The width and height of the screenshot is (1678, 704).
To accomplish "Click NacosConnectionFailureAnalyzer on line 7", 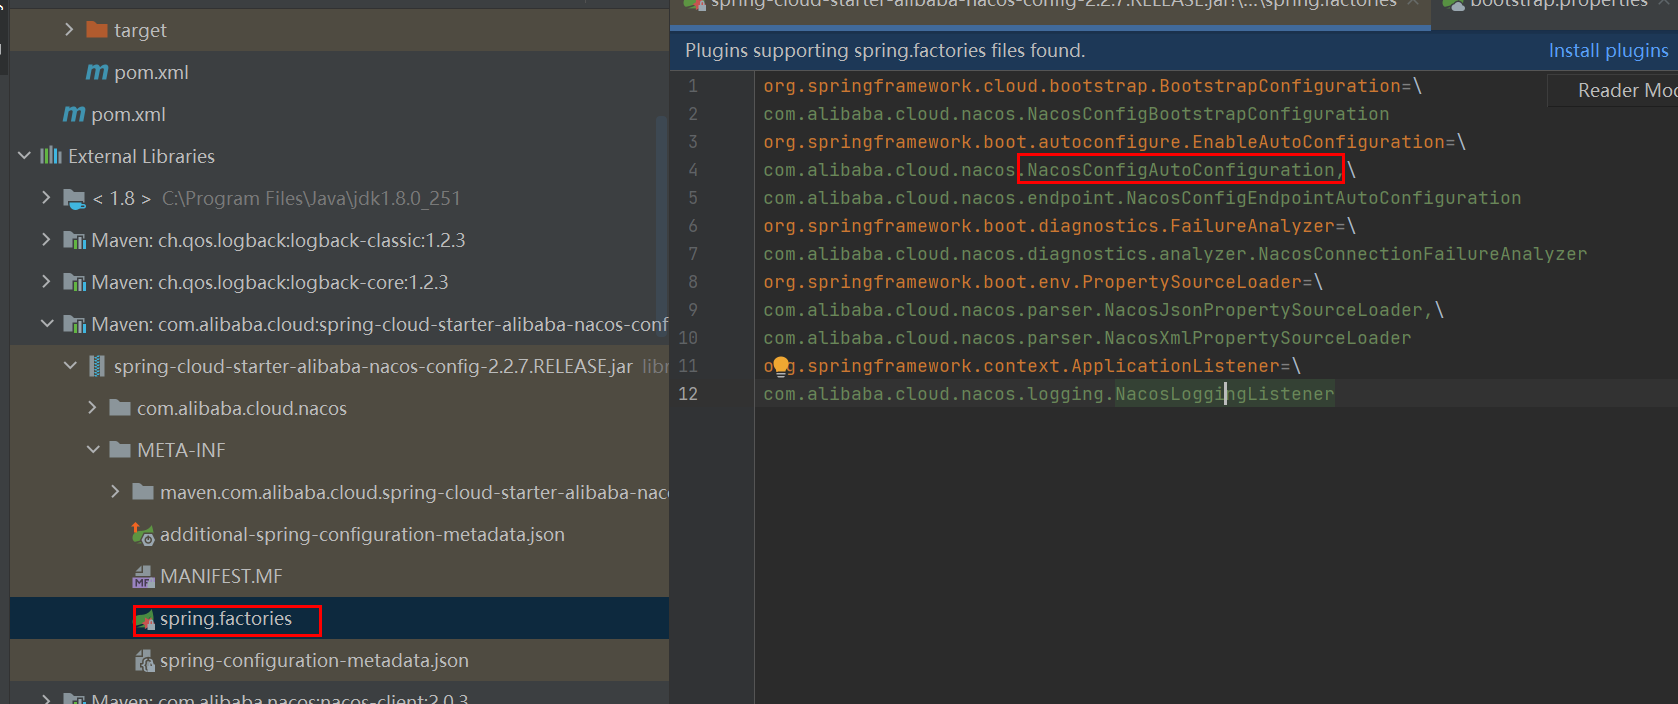I will point(1422,254).
